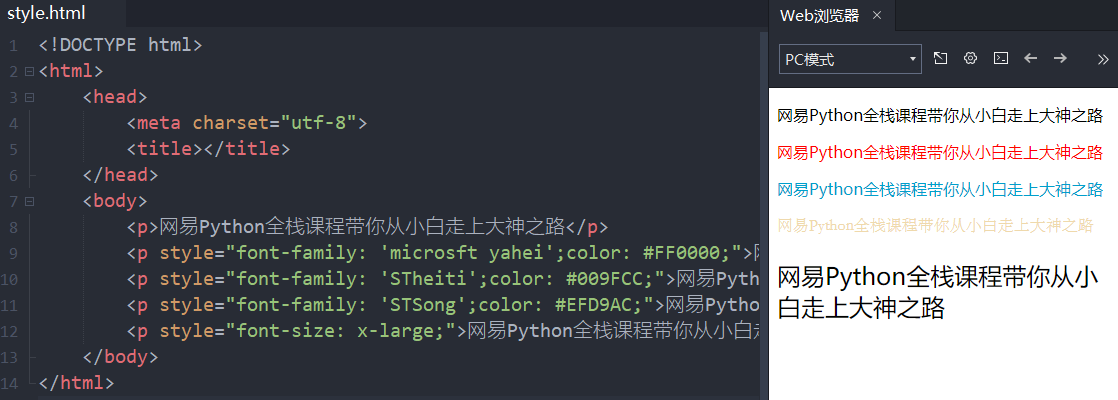Viewport: 1118px width, 400px height.
Task: Show more toolbar items via double chevron
Action: (x=1103, y=59)
